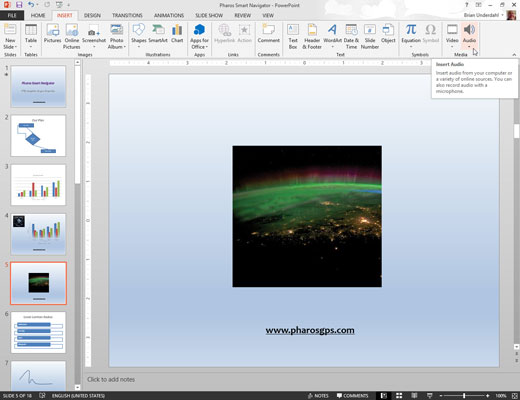This screenshot has width=520, height=400.
Task: Adjust the zoom slider in status bar
Action: 464,396
